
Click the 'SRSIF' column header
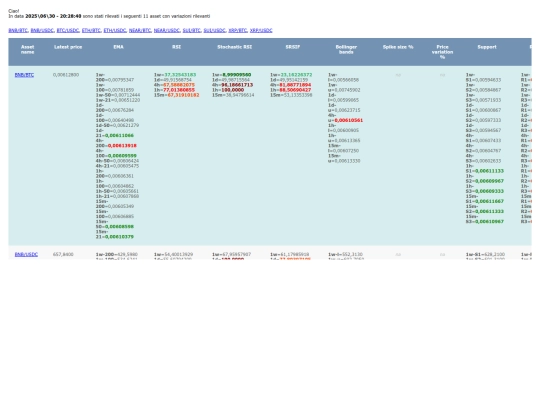click(x=293, y=47)
